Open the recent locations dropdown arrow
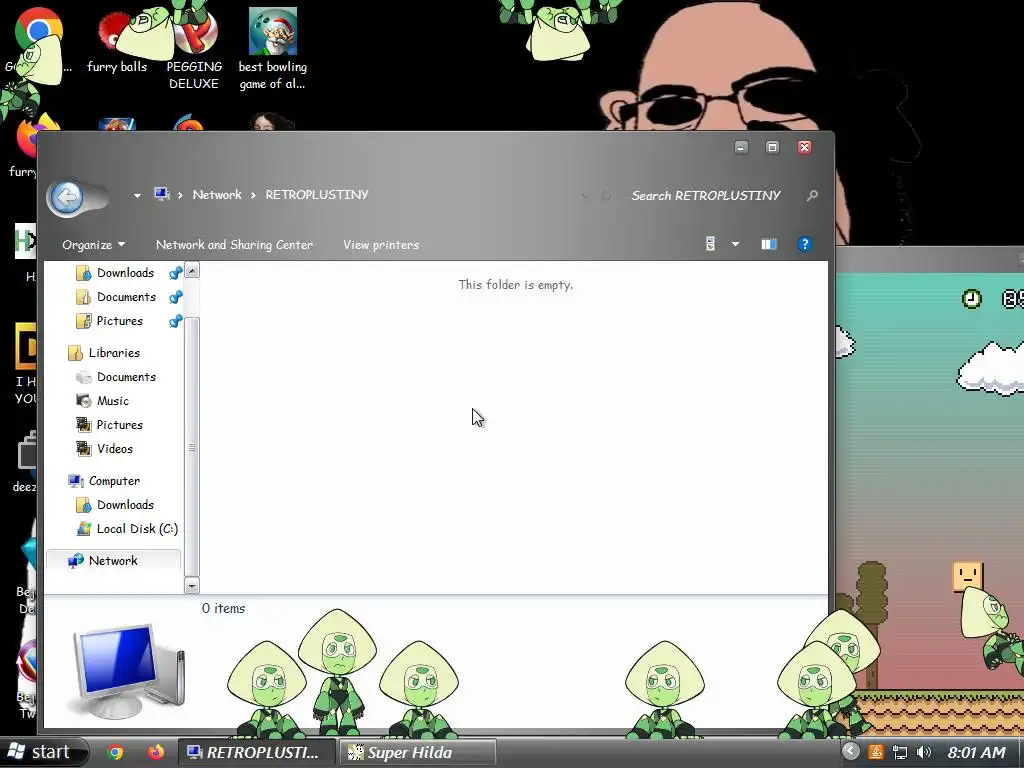 tap(137, 195)
